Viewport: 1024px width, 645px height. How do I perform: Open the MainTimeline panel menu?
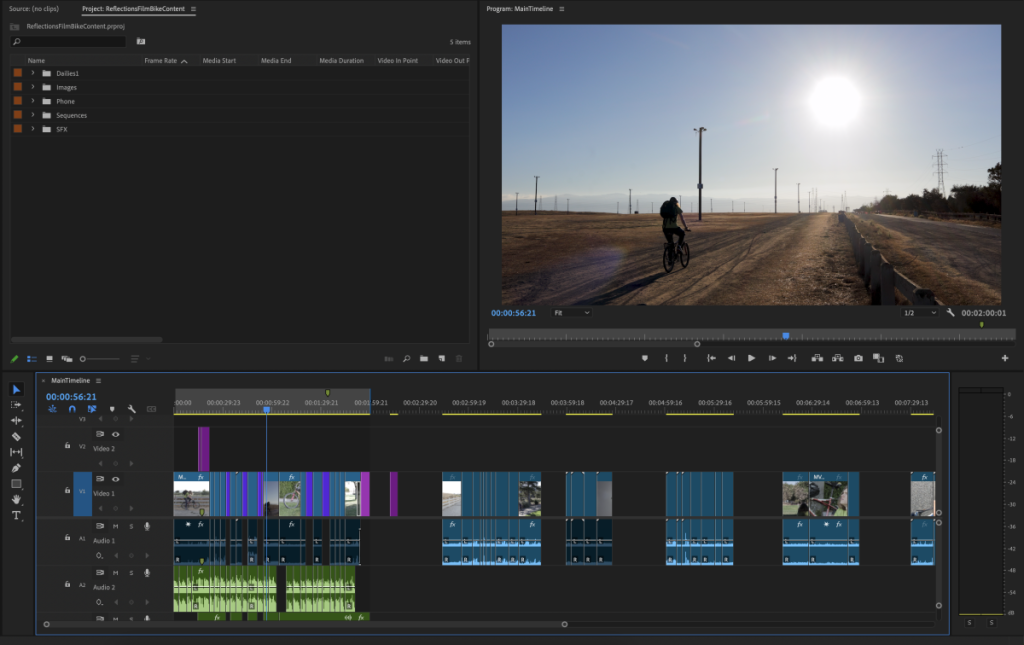tap(98, 381)
